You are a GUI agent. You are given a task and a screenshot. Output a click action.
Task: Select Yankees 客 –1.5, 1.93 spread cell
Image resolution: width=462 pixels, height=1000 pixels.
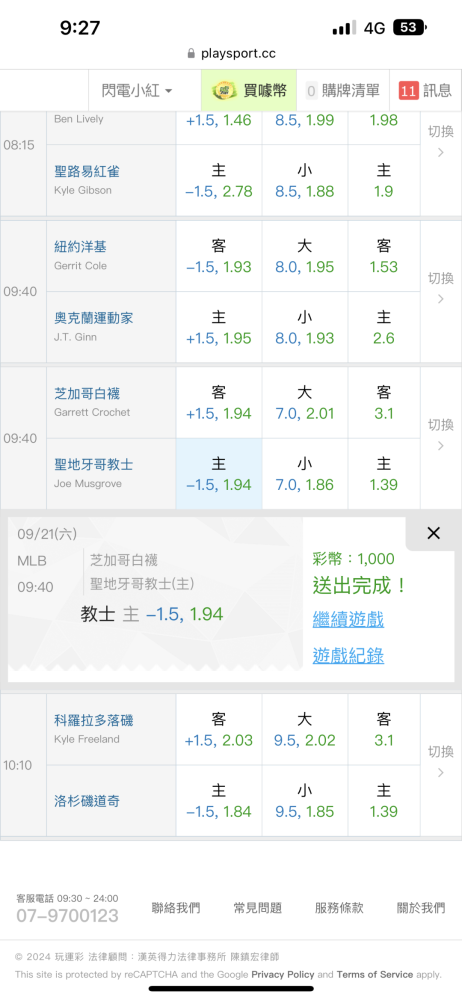[x=219, y=256]
